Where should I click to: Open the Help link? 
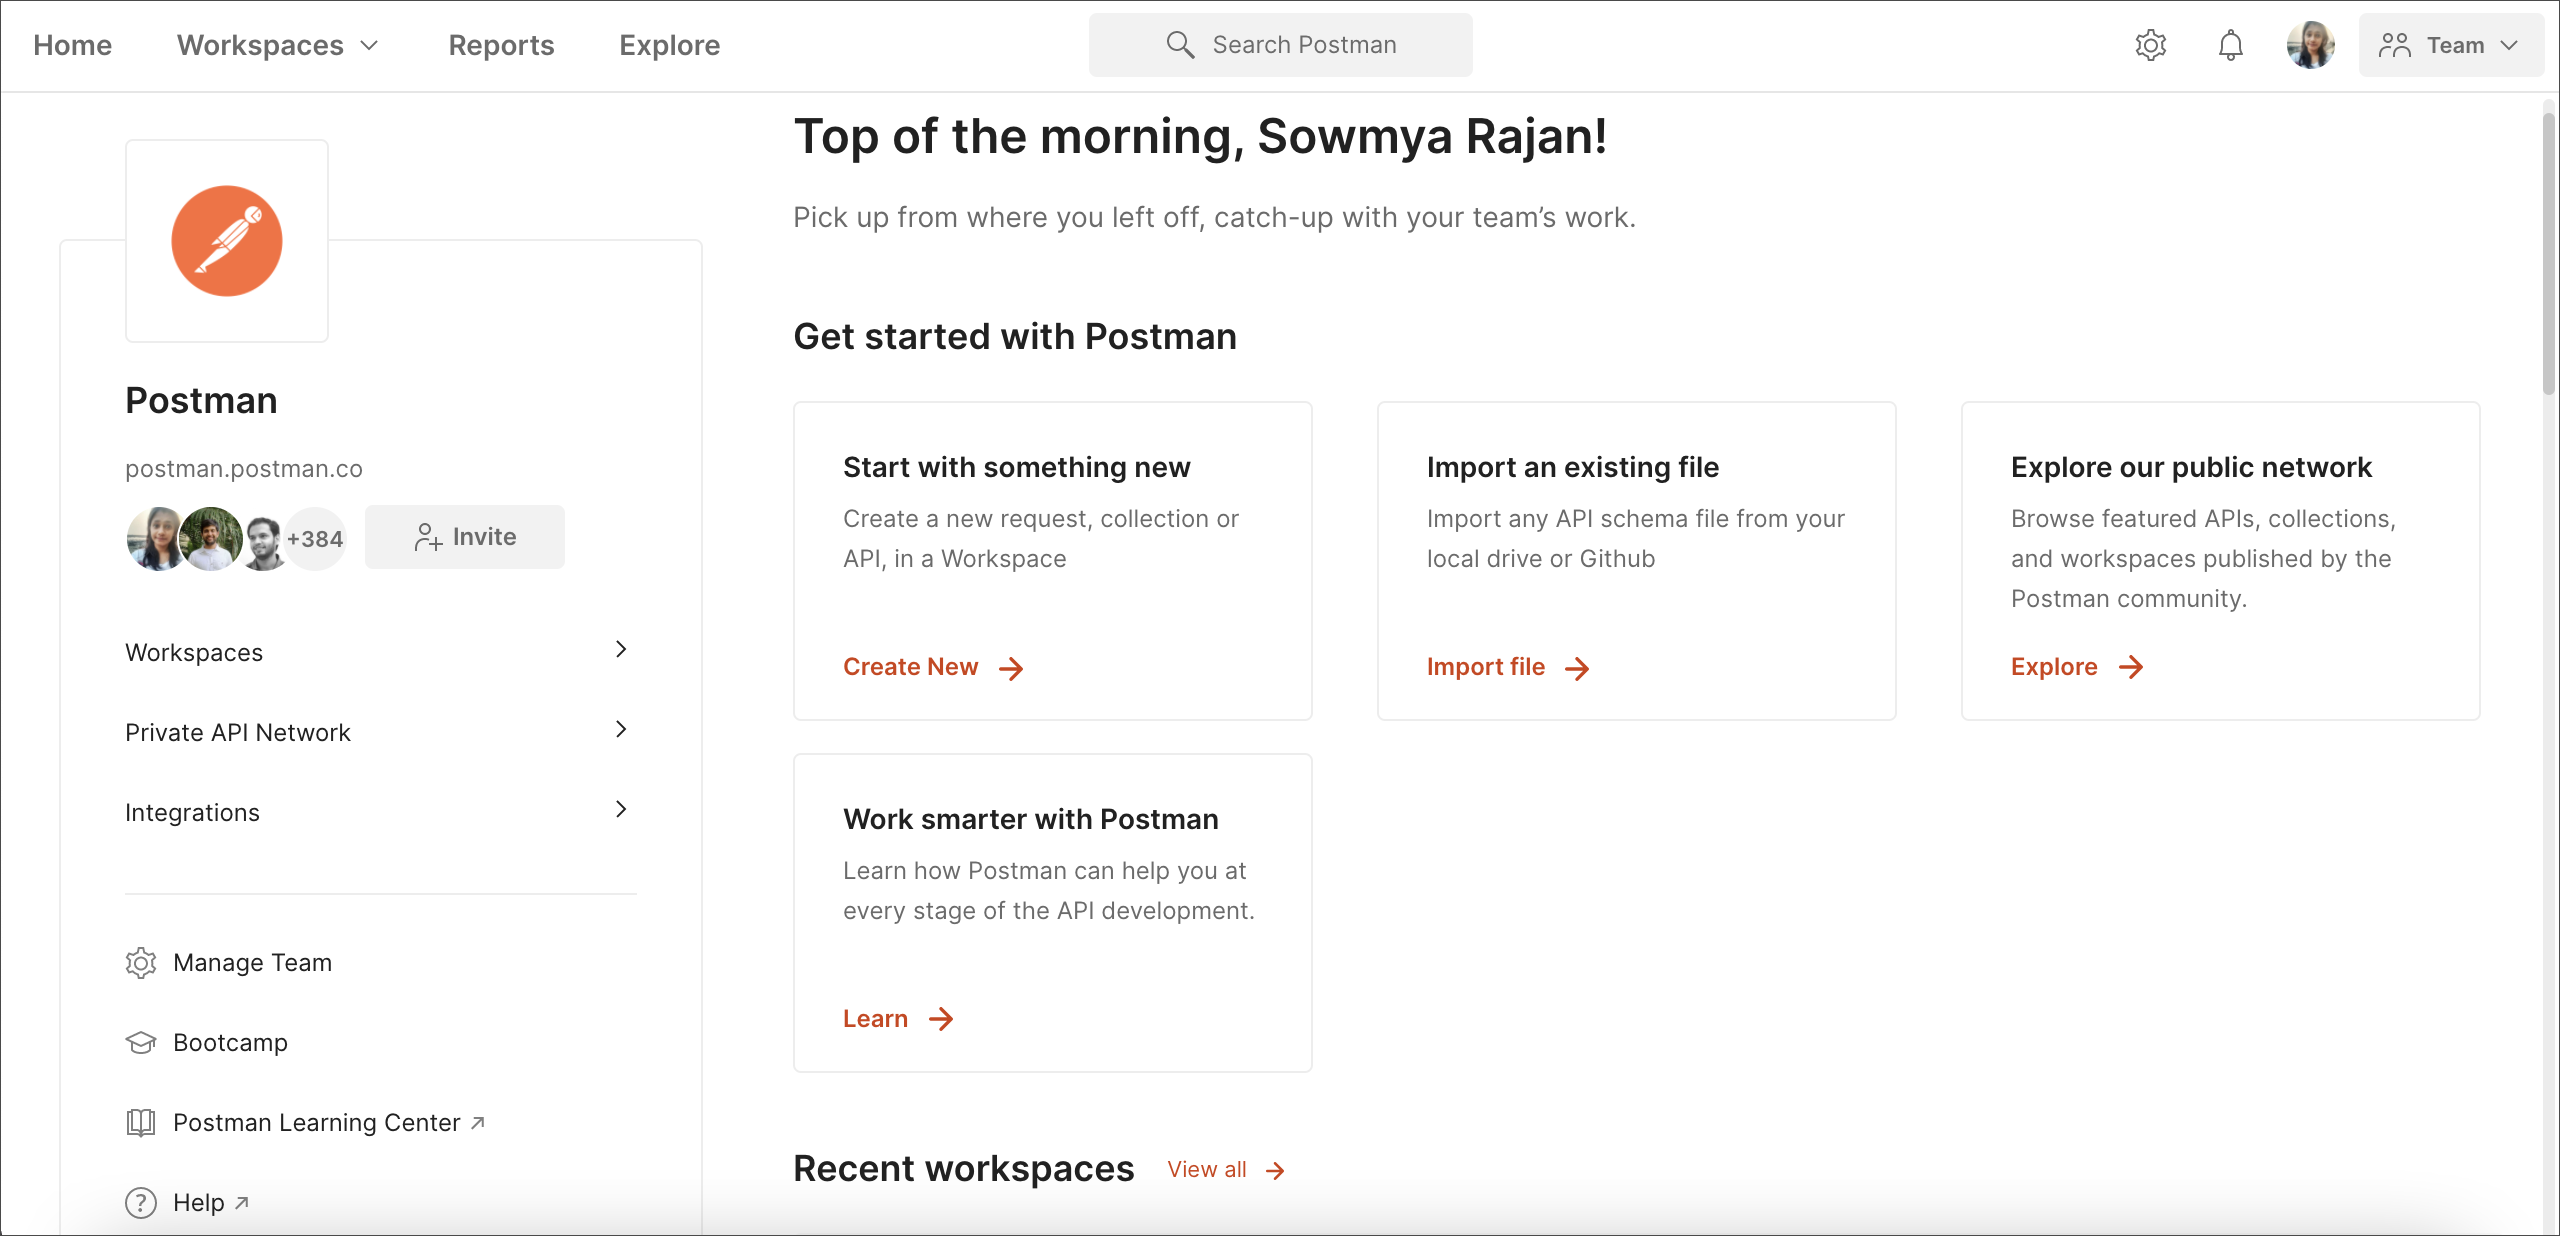click(x=199, y=1203)
